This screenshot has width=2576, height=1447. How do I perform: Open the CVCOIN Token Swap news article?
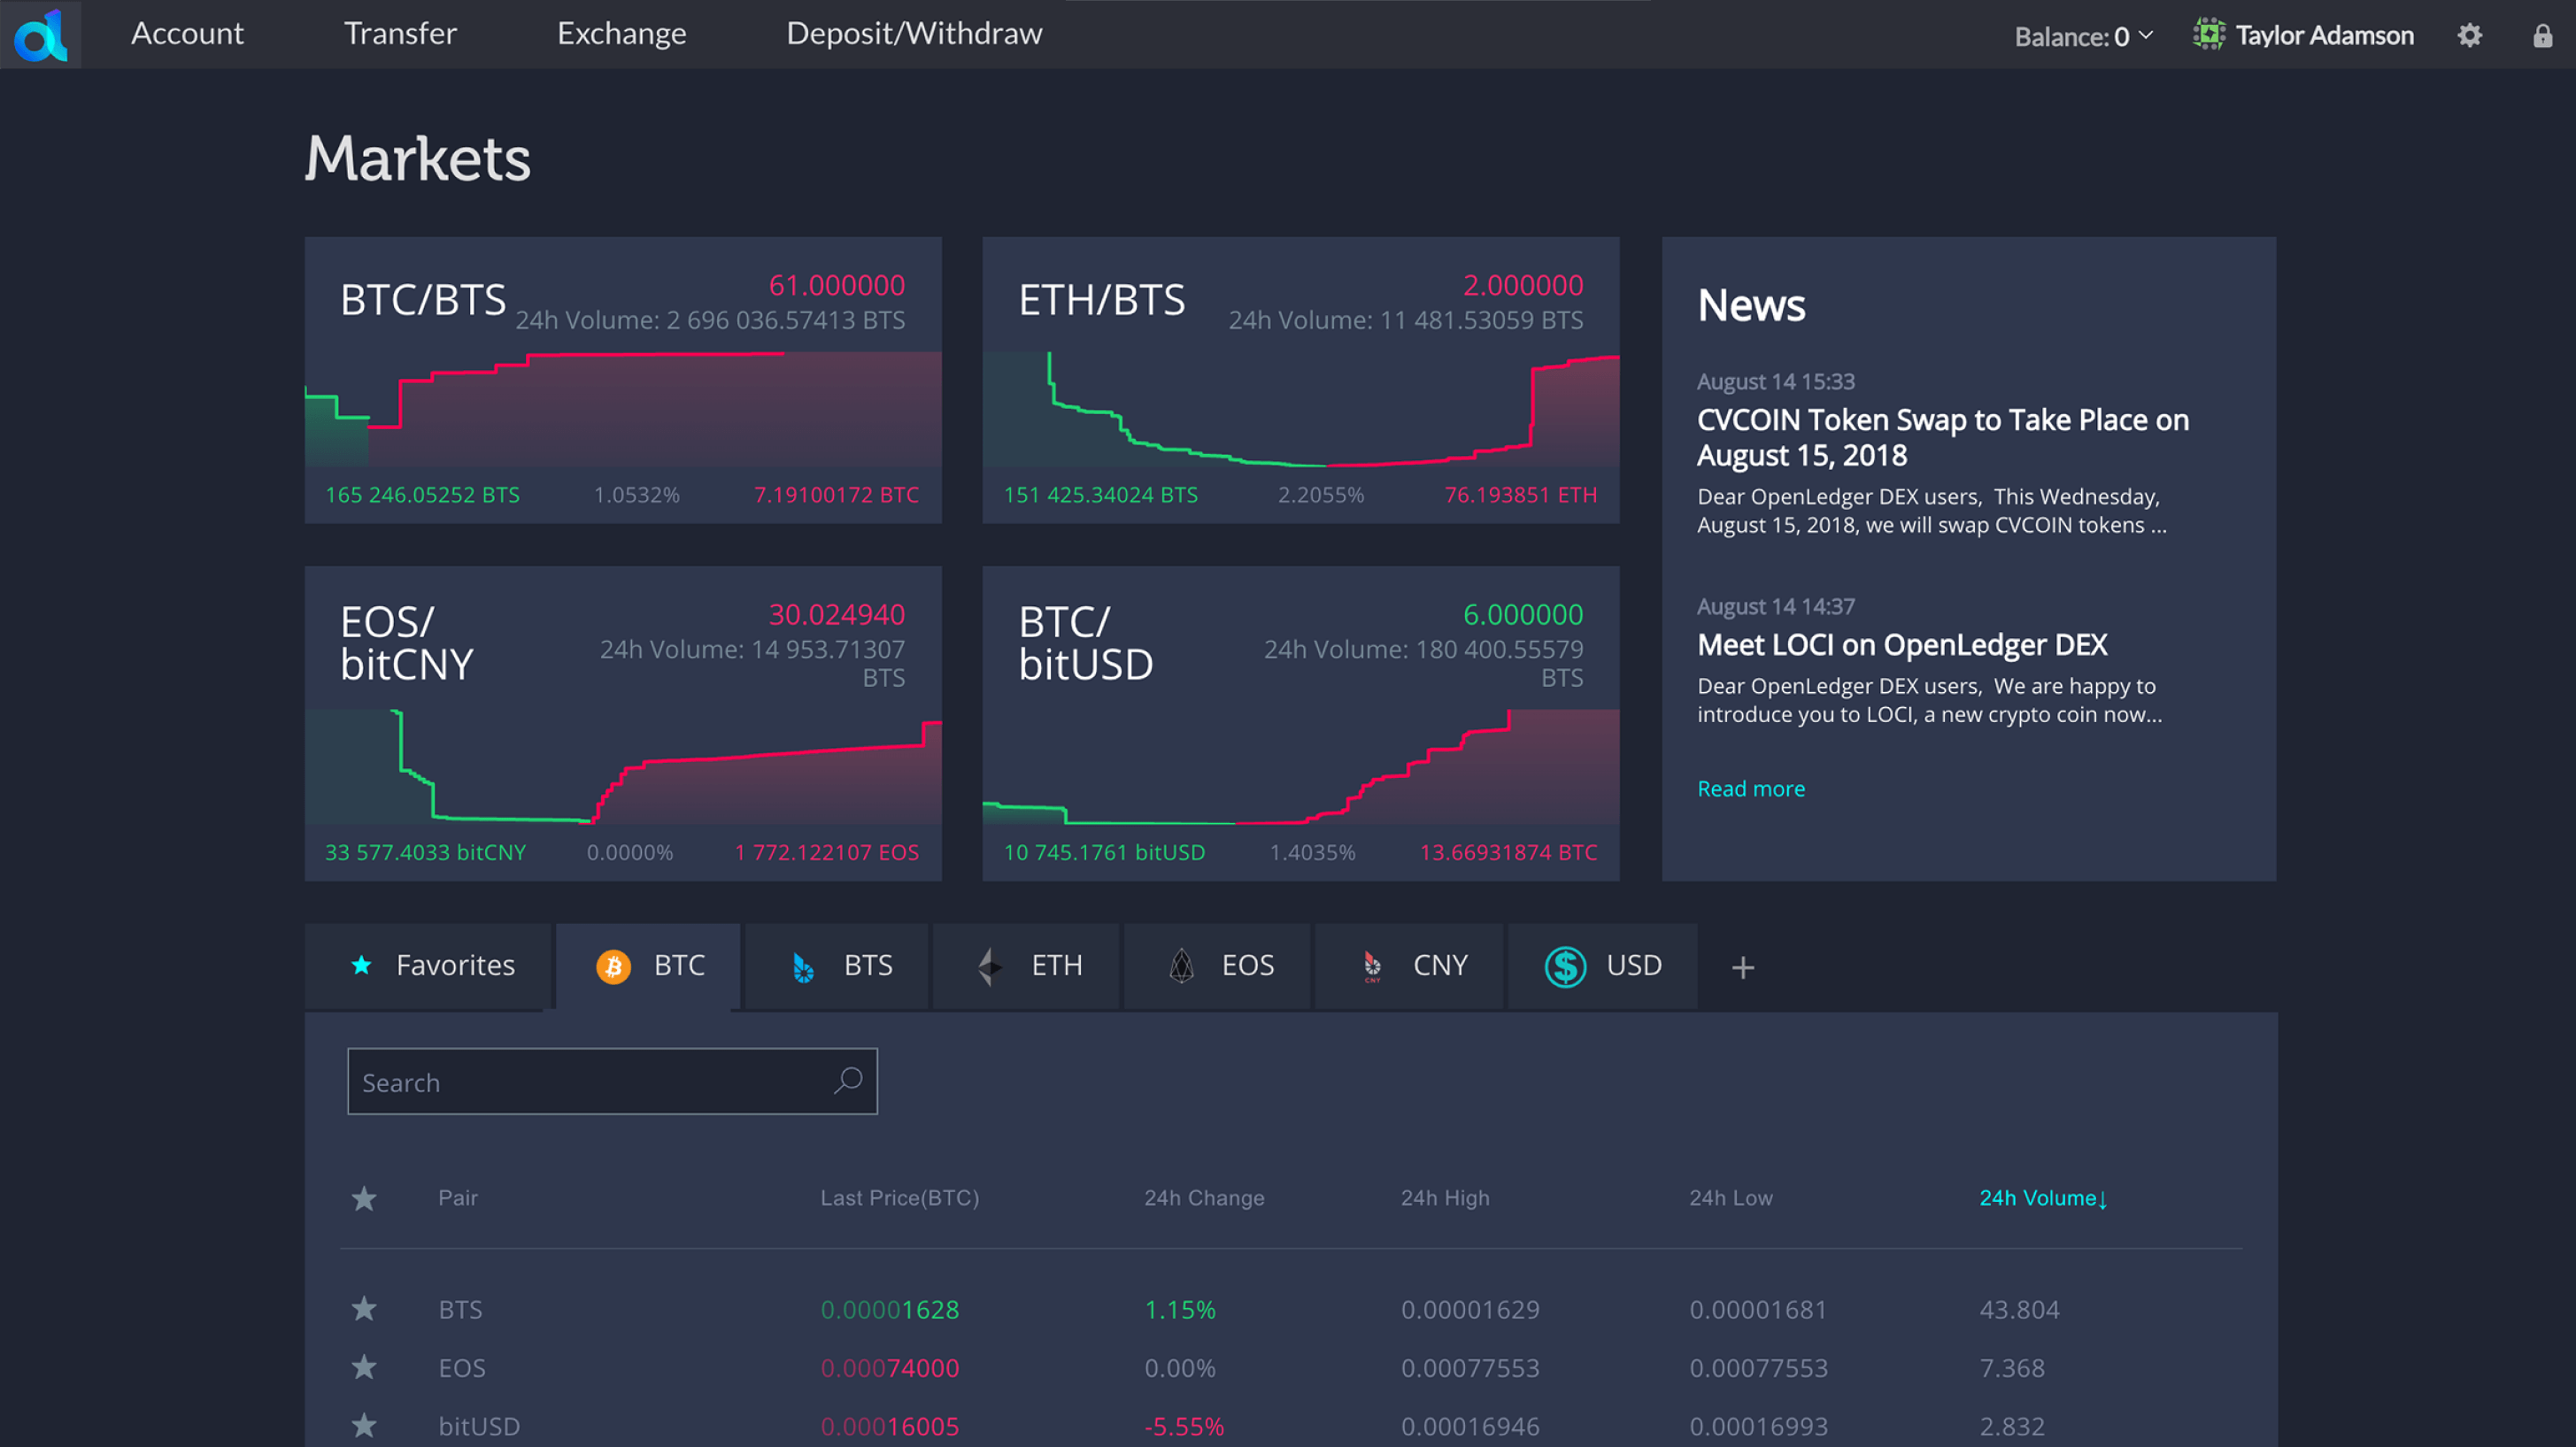(1942, 437)
